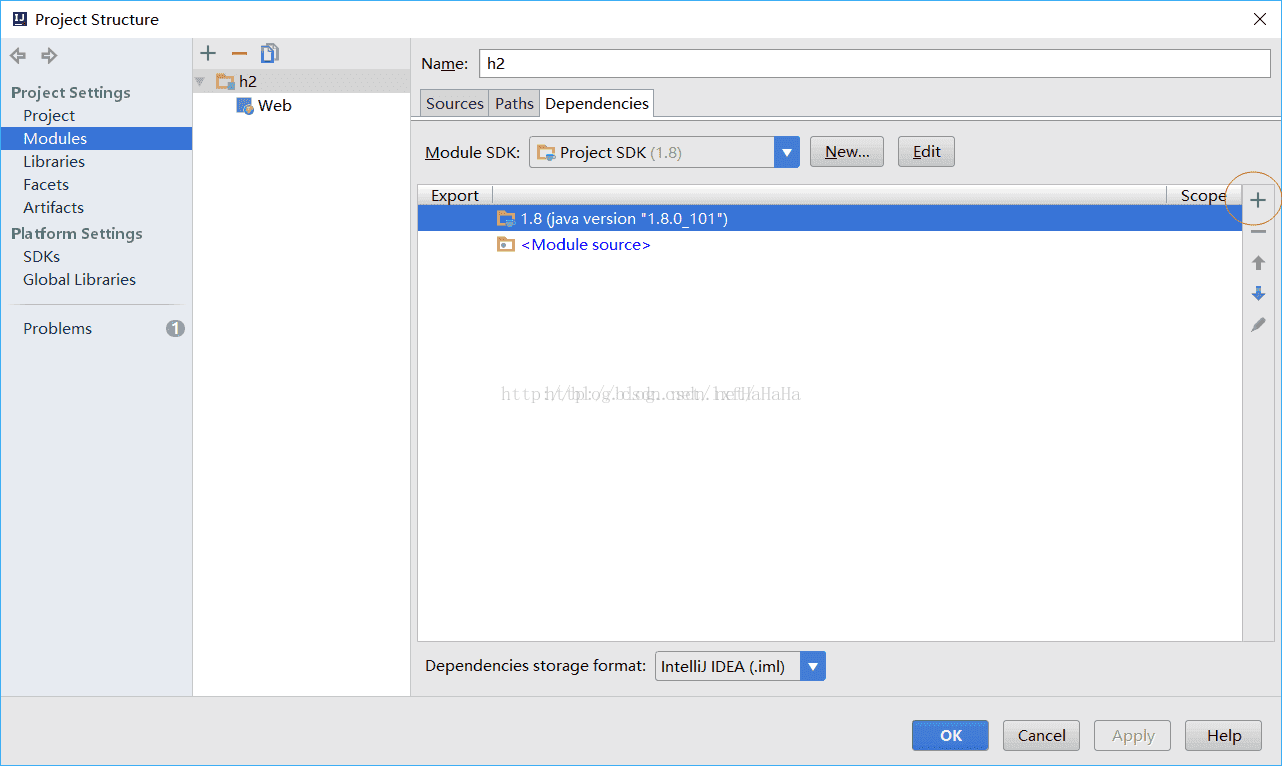The image size is (1282, 766).
Task: Open the Problems section
Action: (x=57, y=328)
